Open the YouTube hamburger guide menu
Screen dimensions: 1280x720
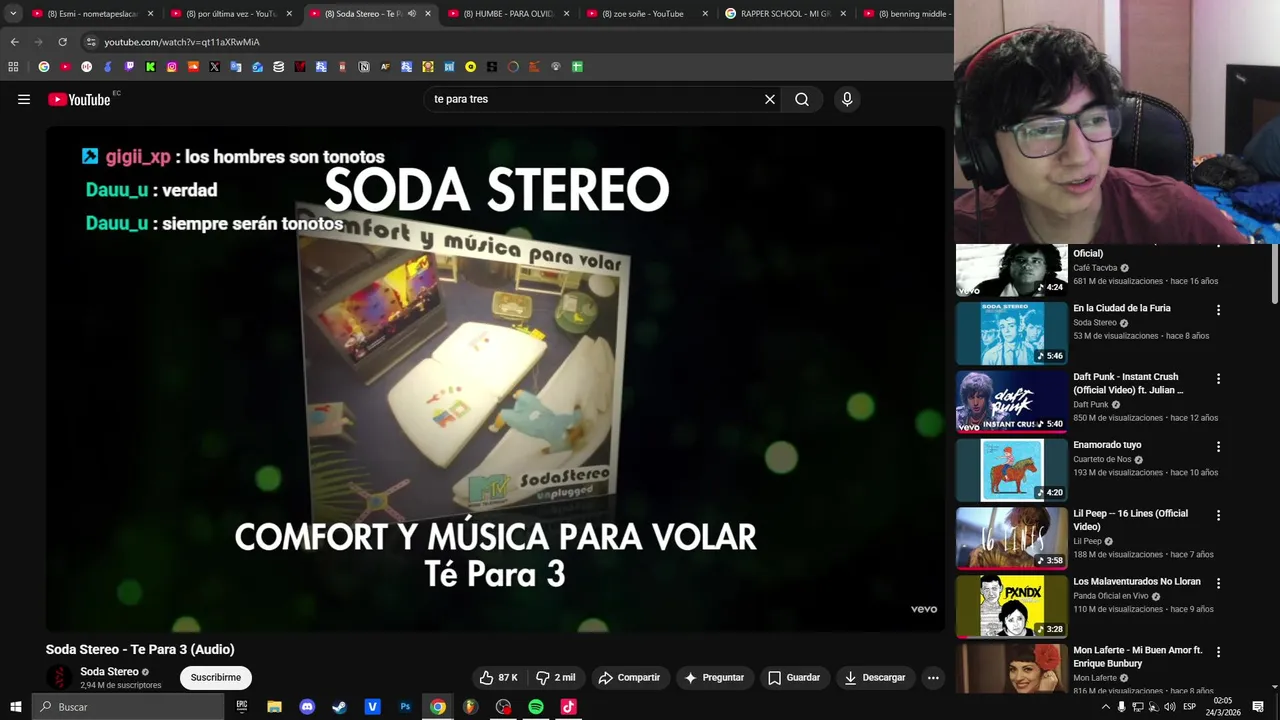pyautogui.click(x=24, y=99)
